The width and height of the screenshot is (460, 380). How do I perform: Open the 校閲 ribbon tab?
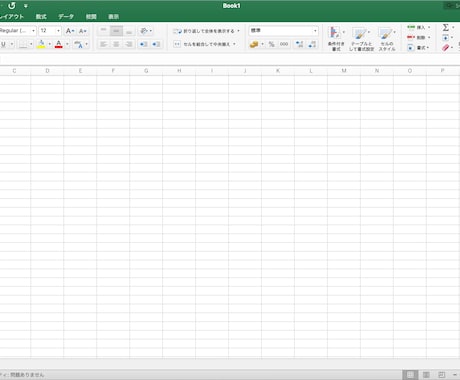91,16
